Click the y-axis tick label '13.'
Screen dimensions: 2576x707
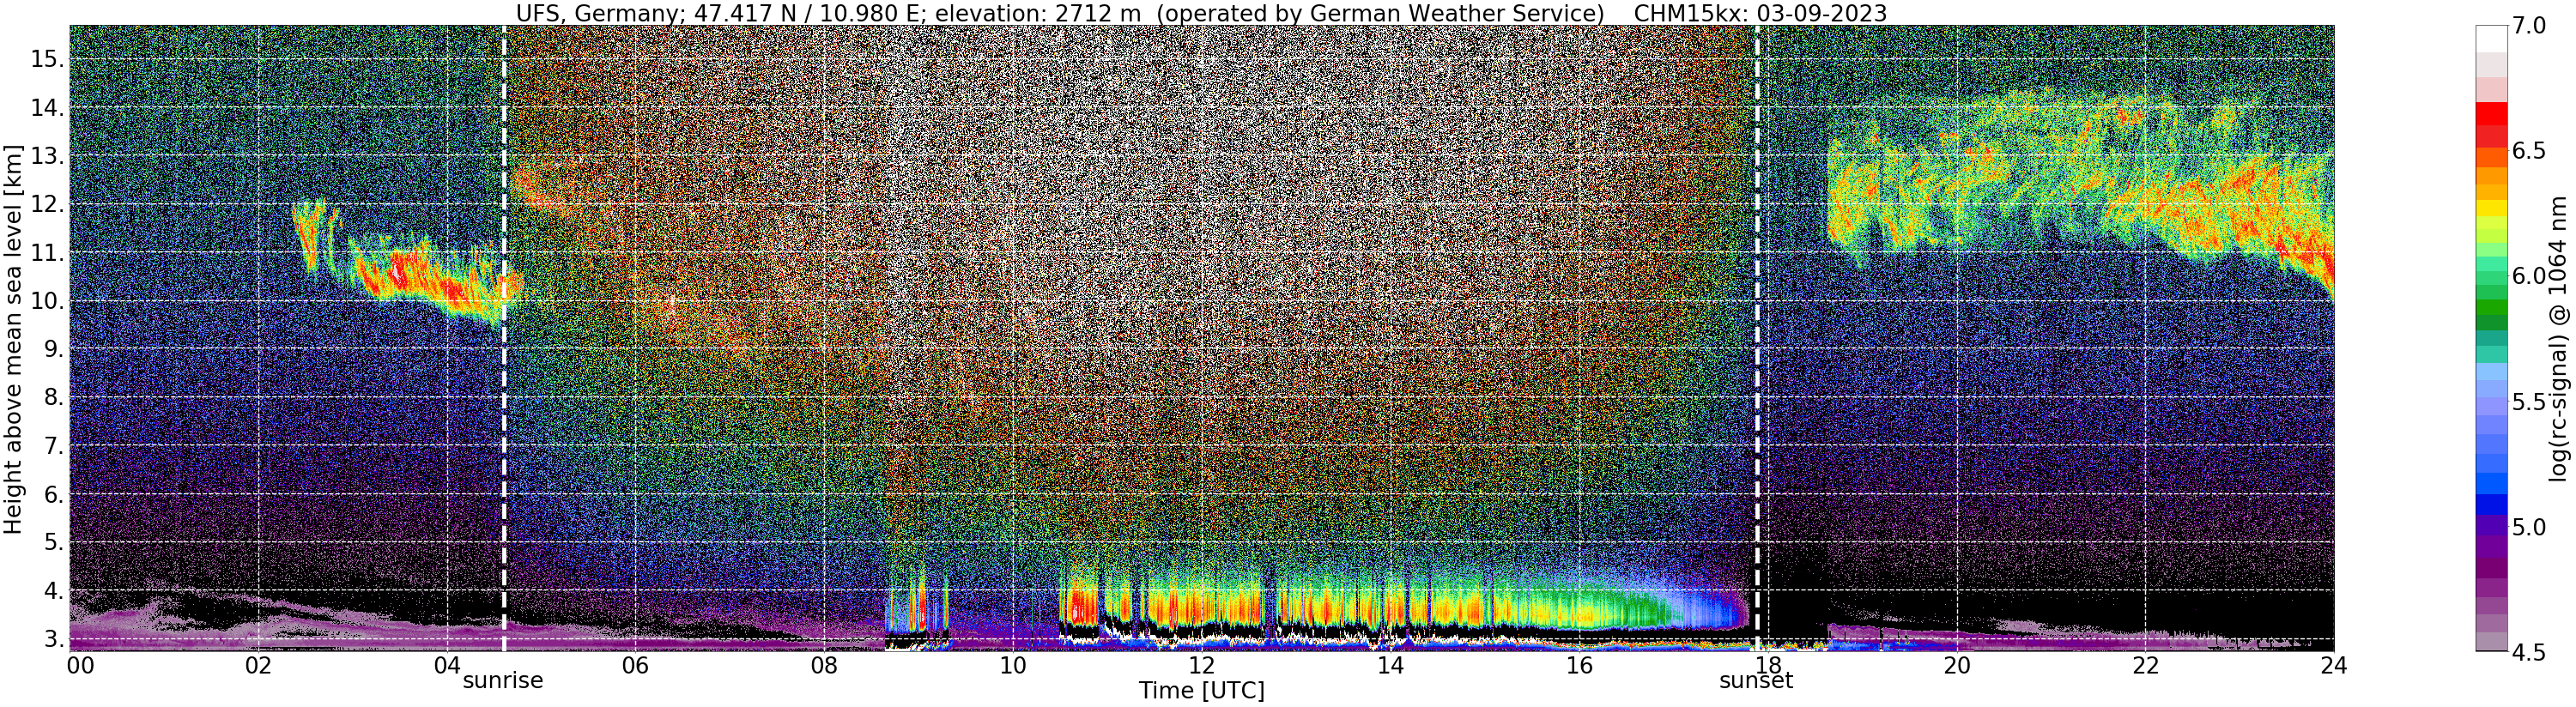point(47,156)
